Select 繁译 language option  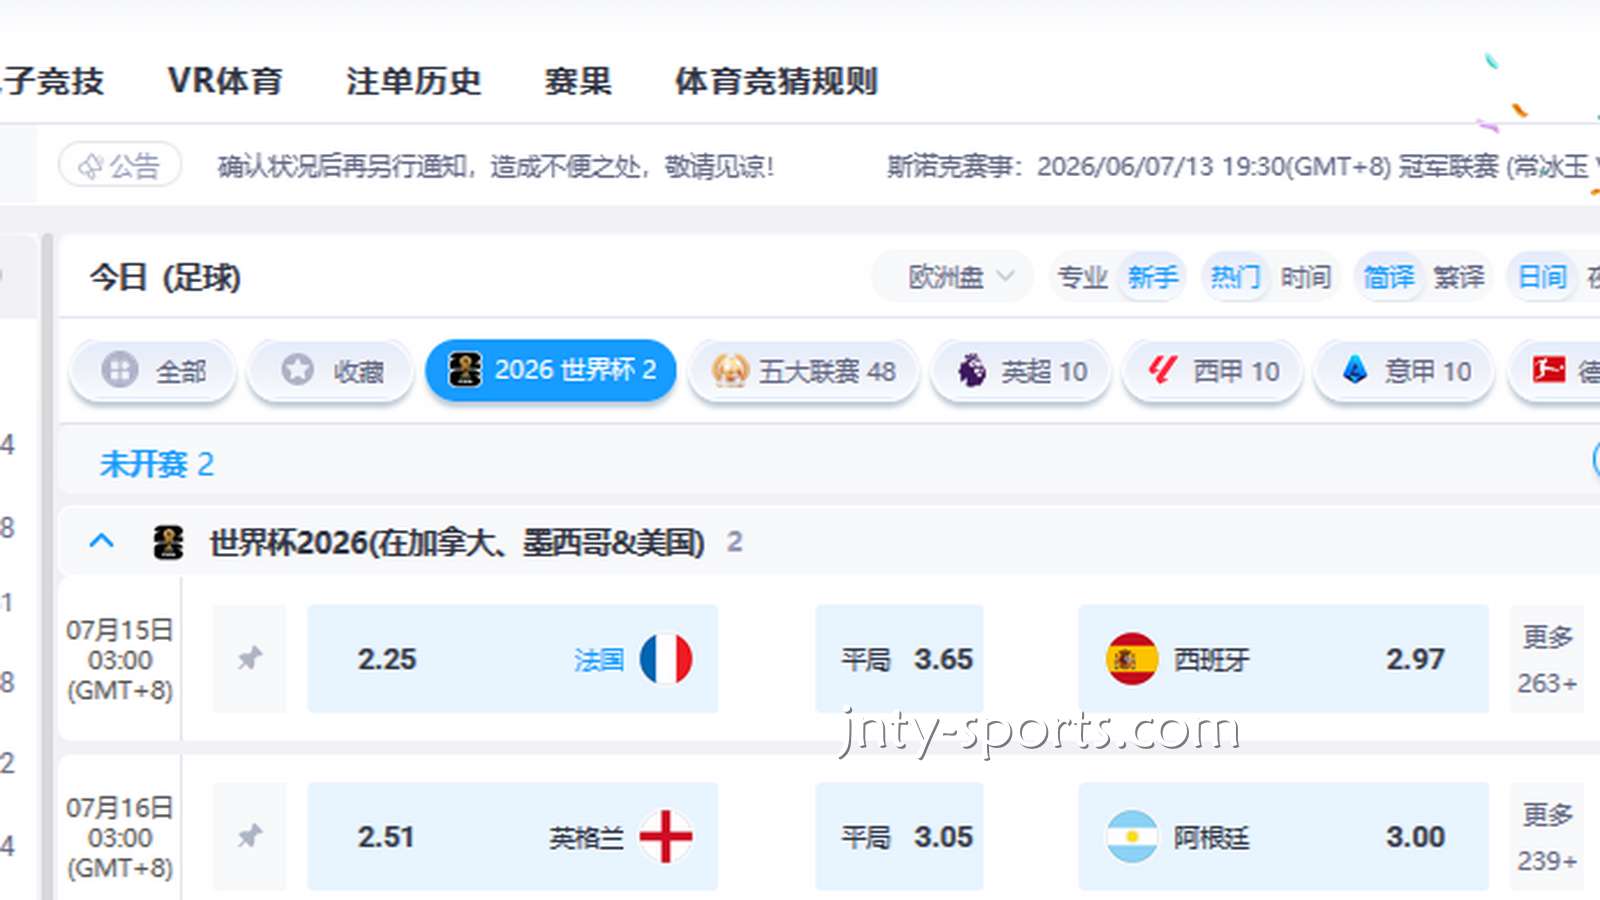pyautogui.click(x=1459, y=277)
